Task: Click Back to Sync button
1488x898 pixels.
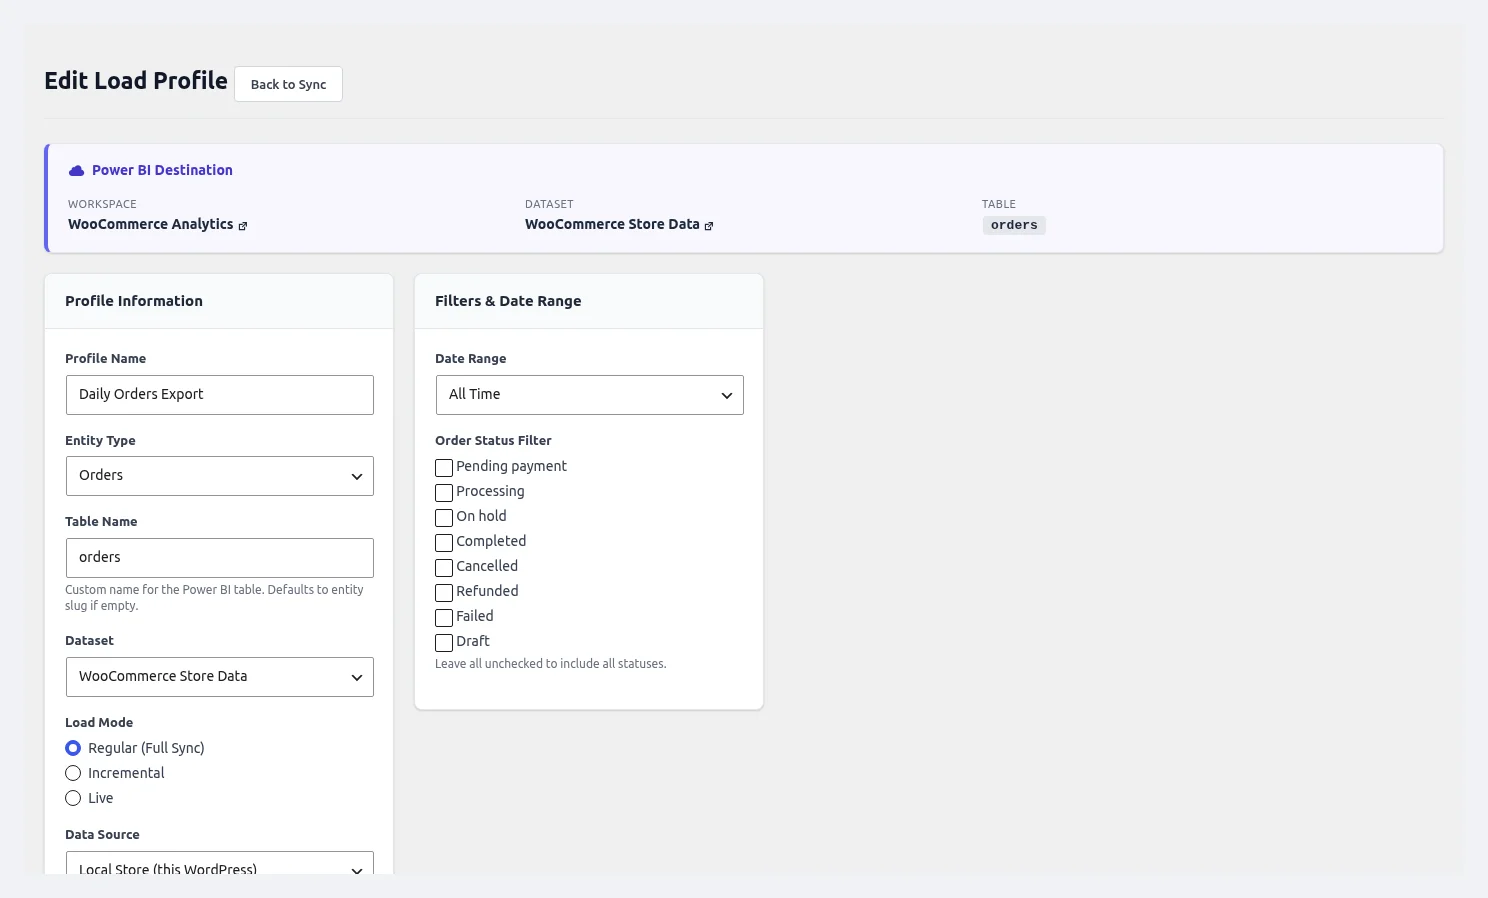Action: coord(288,84)
